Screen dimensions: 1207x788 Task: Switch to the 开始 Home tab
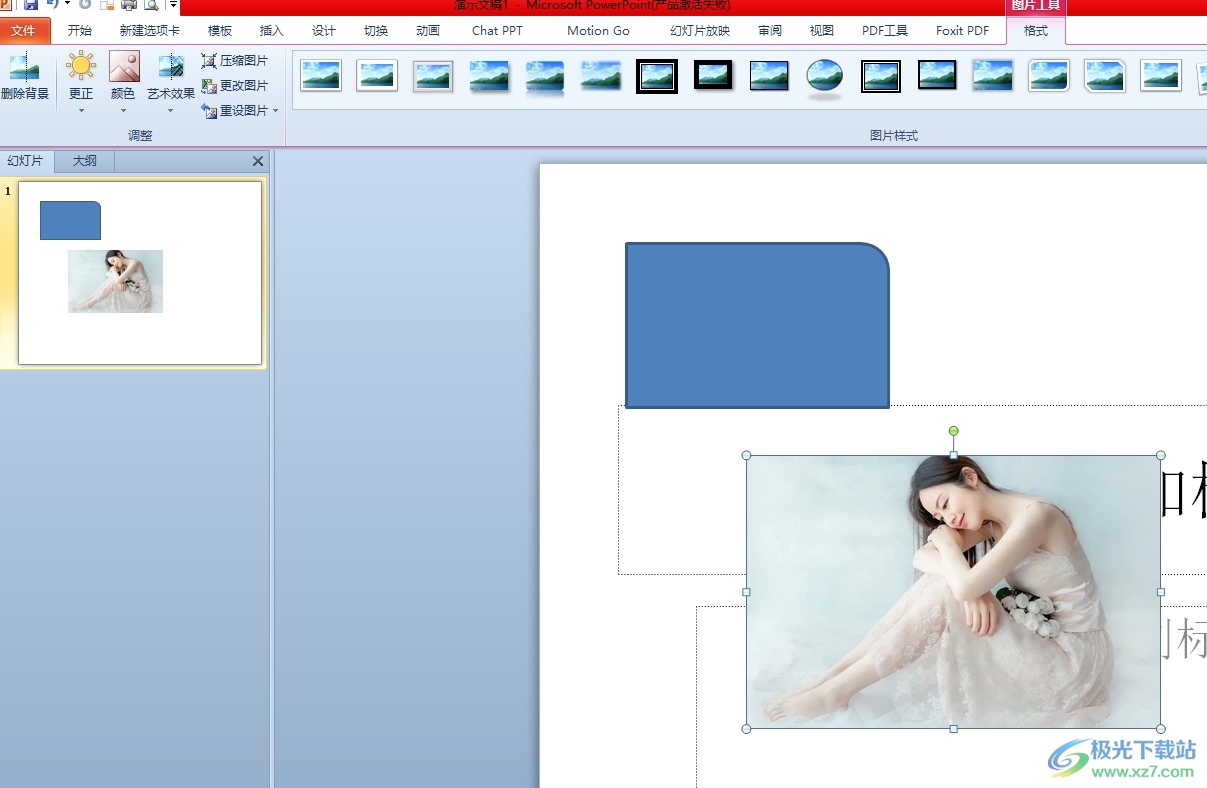(80, 31)
